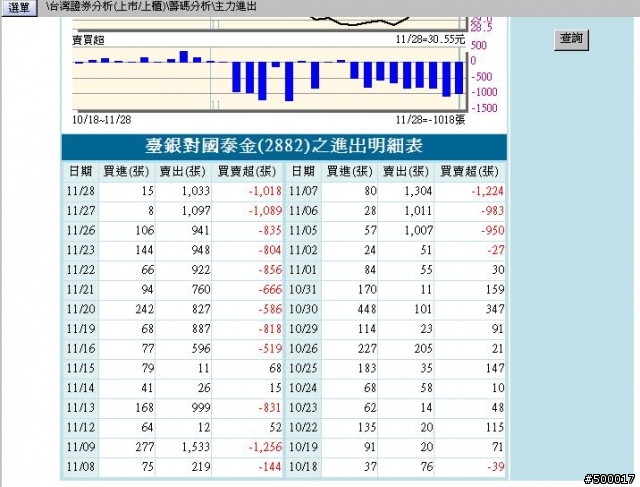Select the net value -950 for 11/05
This screenshot has height=487, width=640.
click(492, 230)
